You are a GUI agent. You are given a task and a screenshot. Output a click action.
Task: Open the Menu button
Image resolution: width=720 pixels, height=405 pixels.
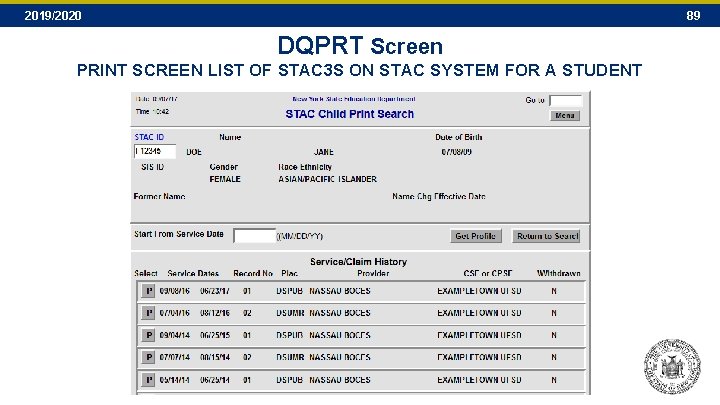(x=565, y=116)
